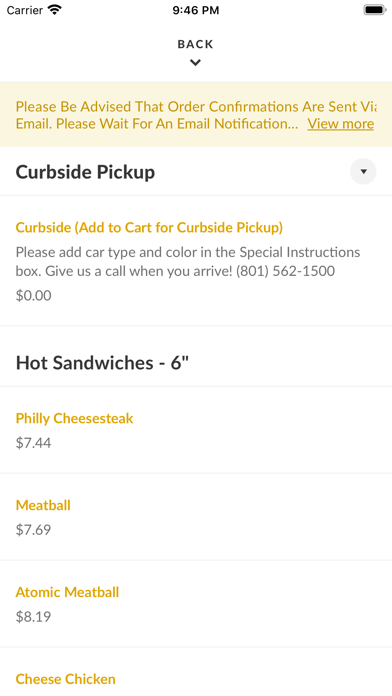Click the down chevron under BACK

pyautogui.click(x=195, y=63)
